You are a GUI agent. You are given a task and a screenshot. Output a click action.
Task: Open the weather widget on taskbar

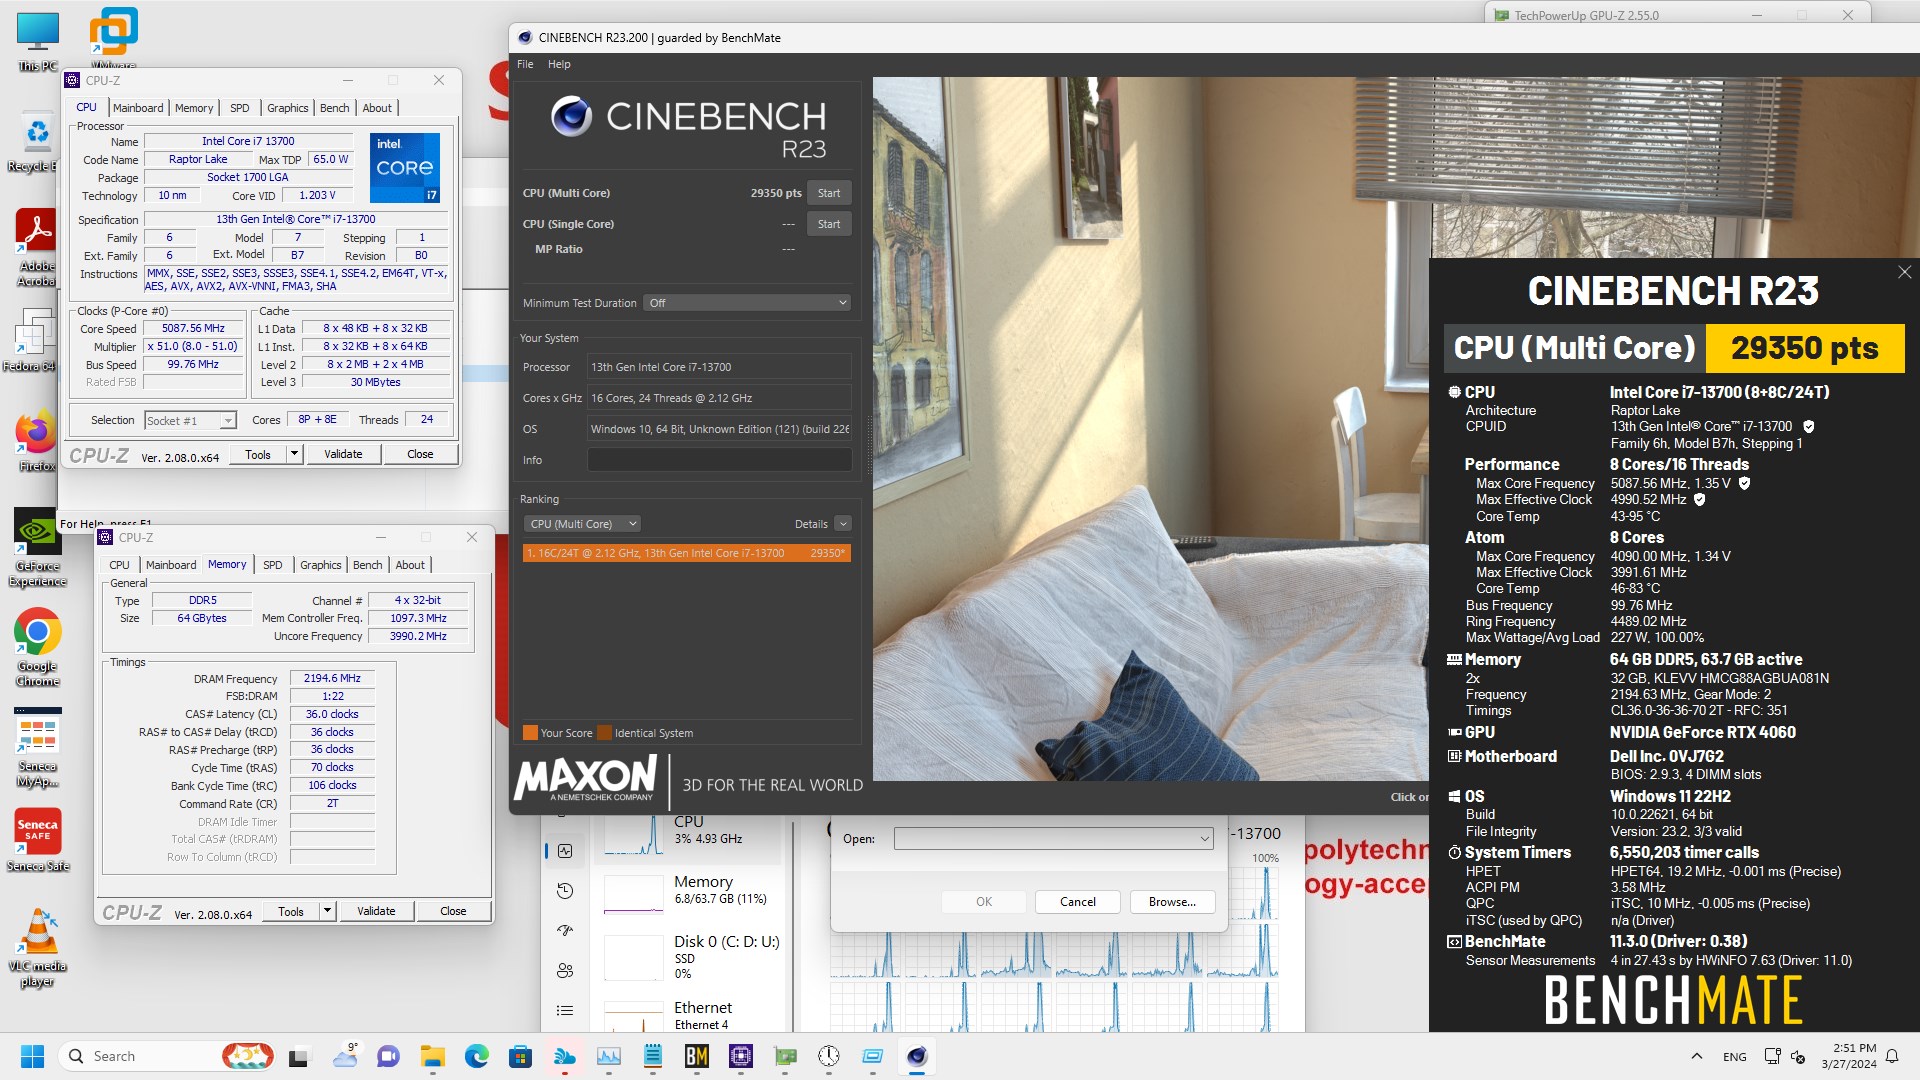(345, 1056)
